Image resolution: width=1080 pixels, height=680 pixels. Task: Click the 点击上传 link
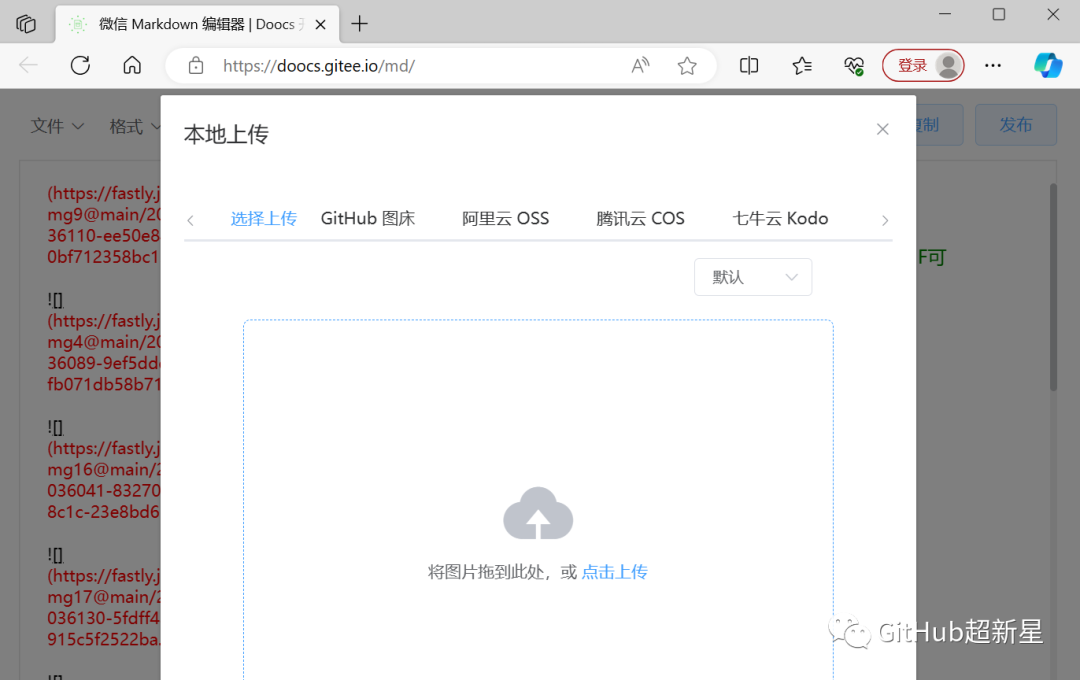pos(614,572)
